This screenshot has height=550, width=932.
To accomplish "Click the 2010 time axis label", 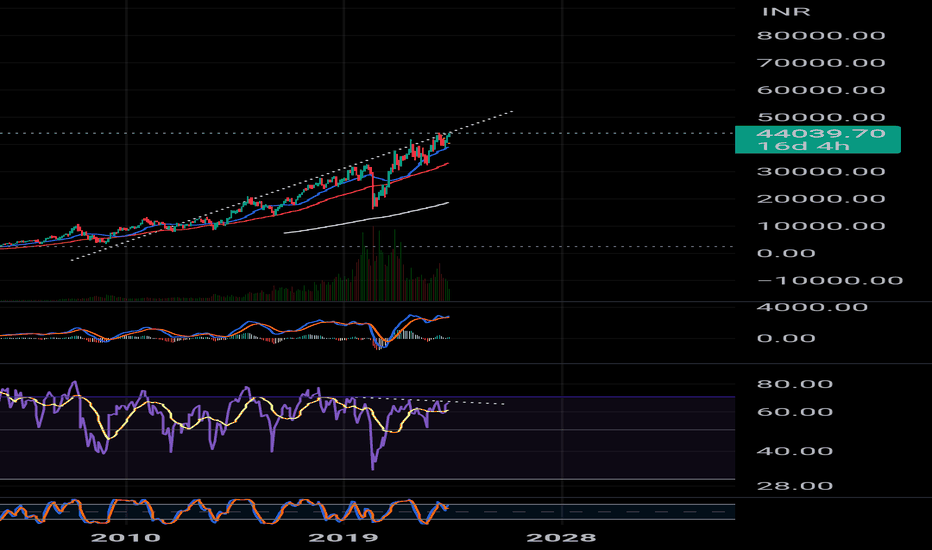I will coord(125,538).
